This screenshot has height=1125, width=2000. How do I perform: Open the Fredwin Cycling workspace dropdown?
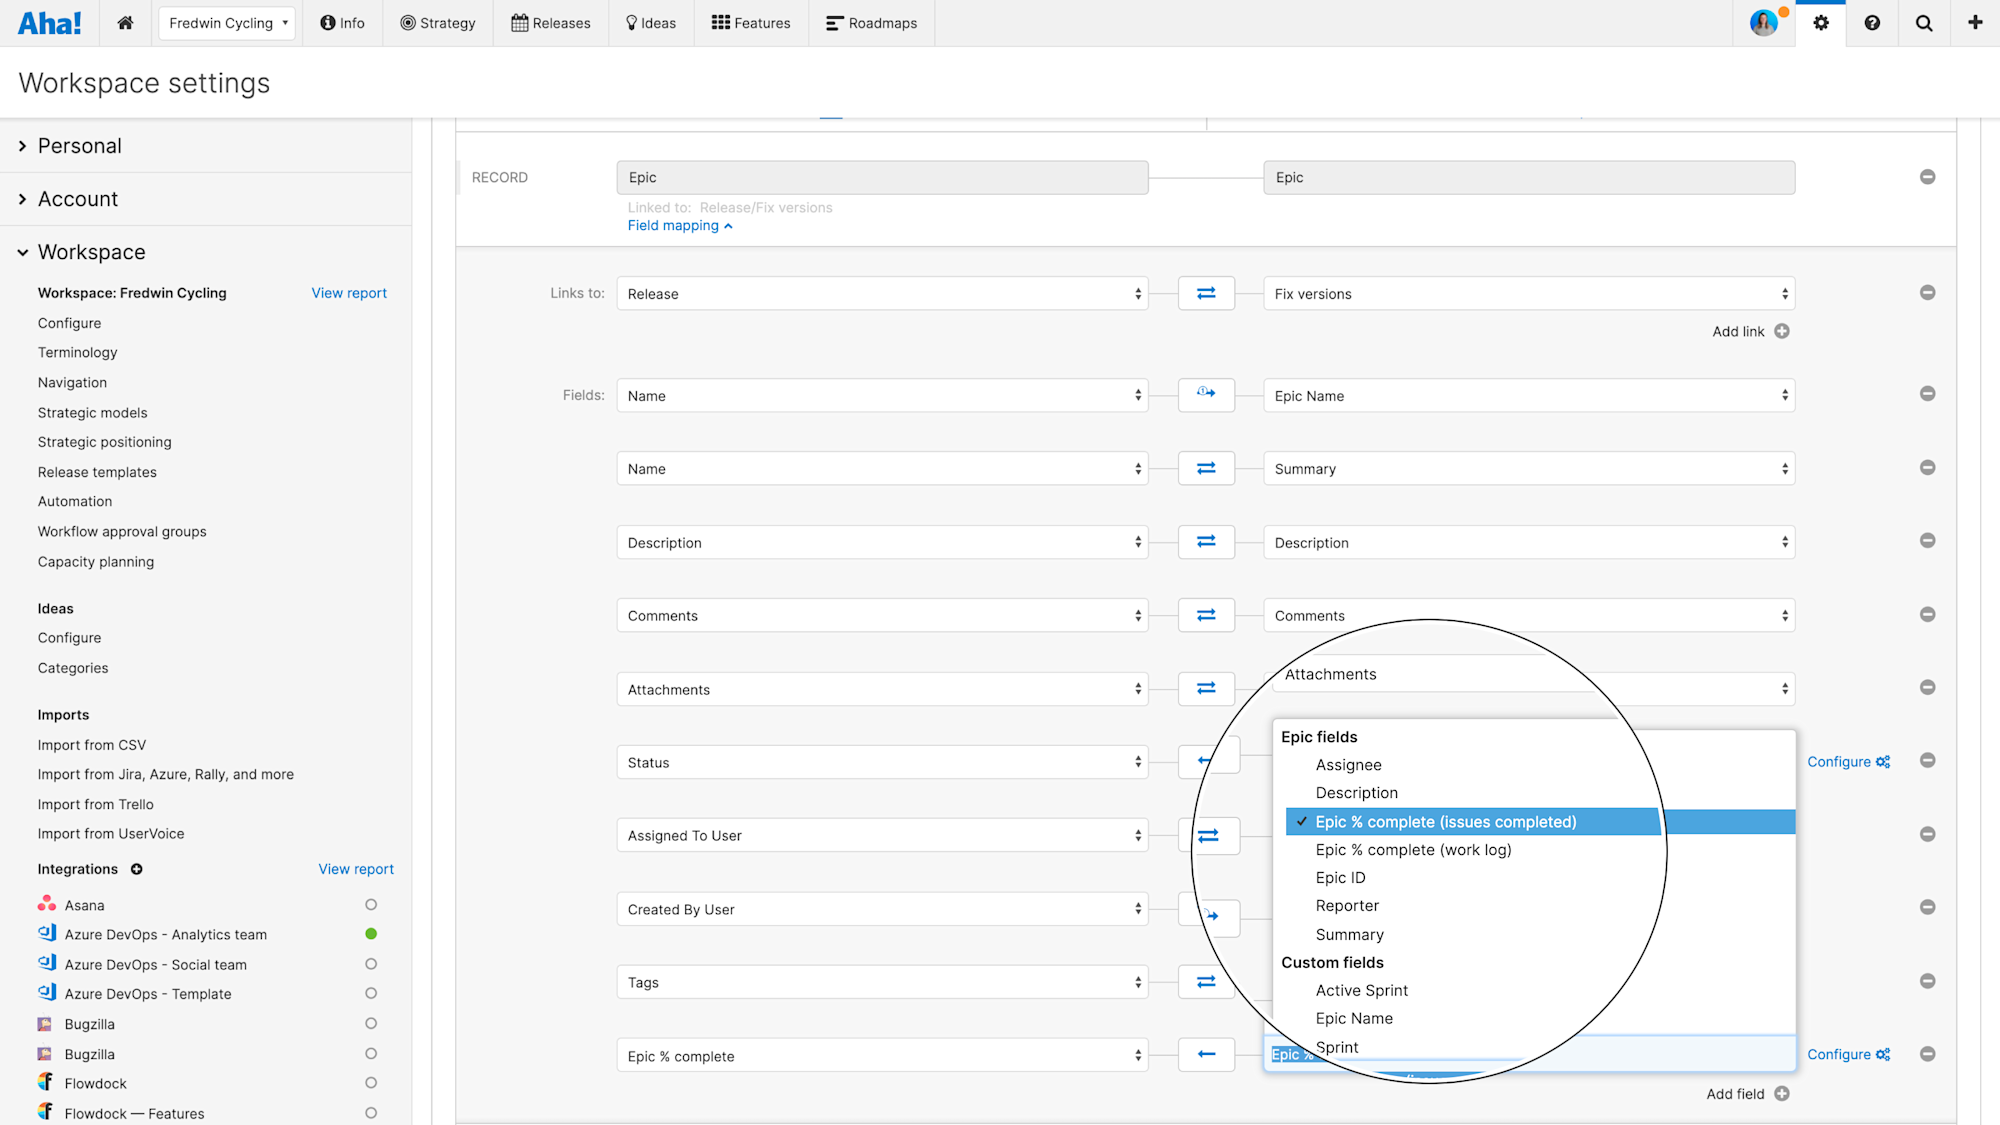(227, 23)
